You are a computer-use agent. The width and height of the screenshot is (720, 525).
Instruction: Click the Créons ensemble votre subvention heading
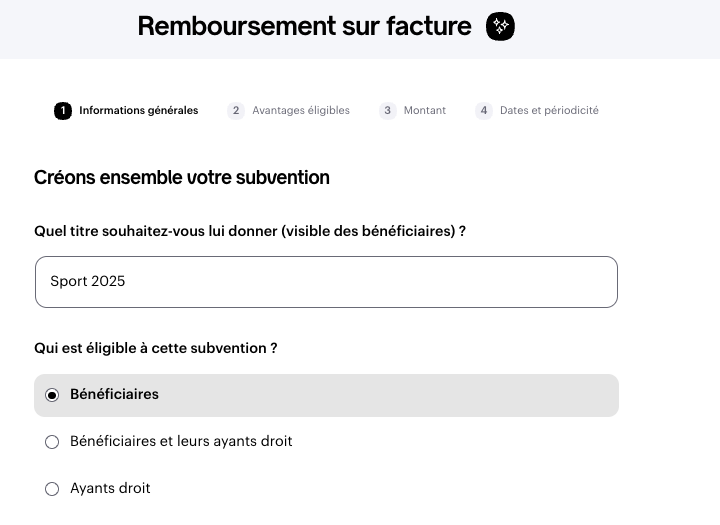(x=182, y=178)
